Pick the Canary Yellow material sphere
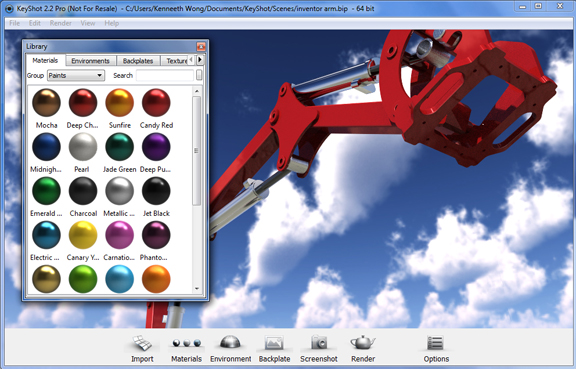Viewport: 576px width, 369px height. [x=83, y=235]
